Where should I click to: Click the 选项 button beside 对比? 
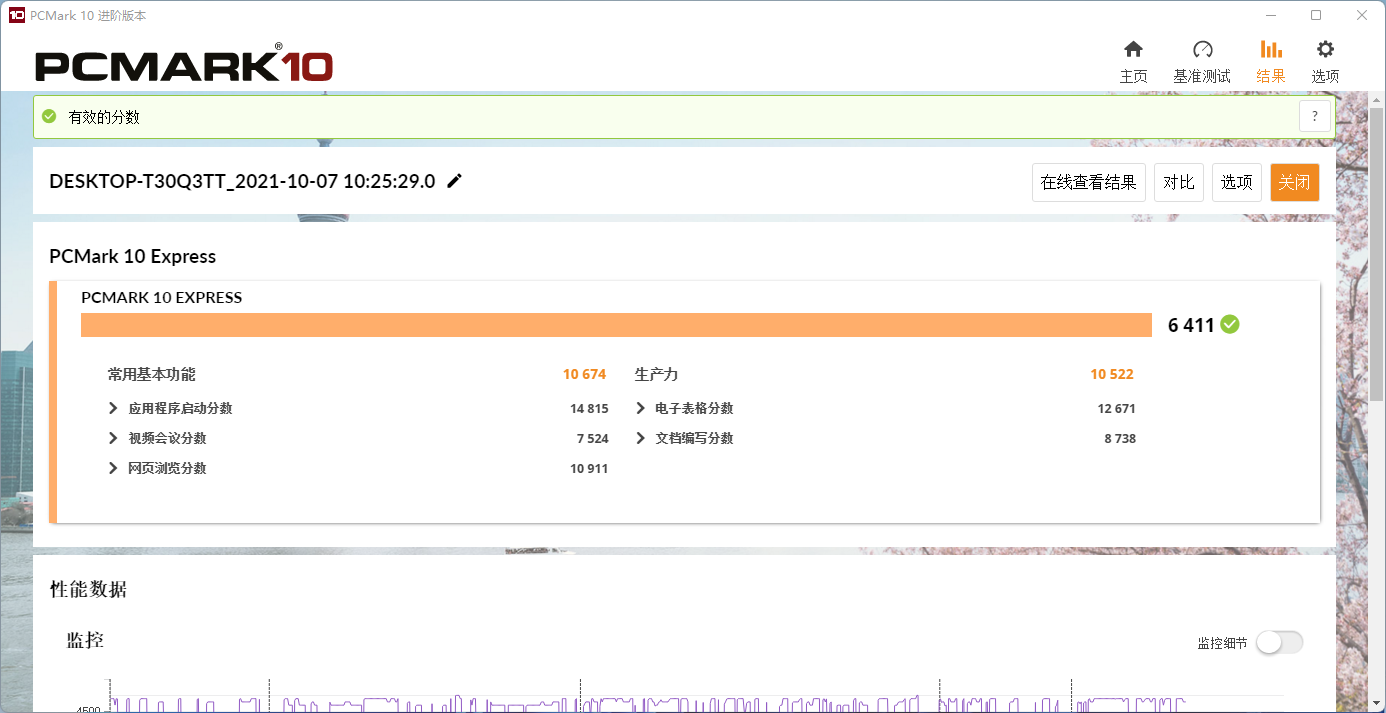(1237, 182)
